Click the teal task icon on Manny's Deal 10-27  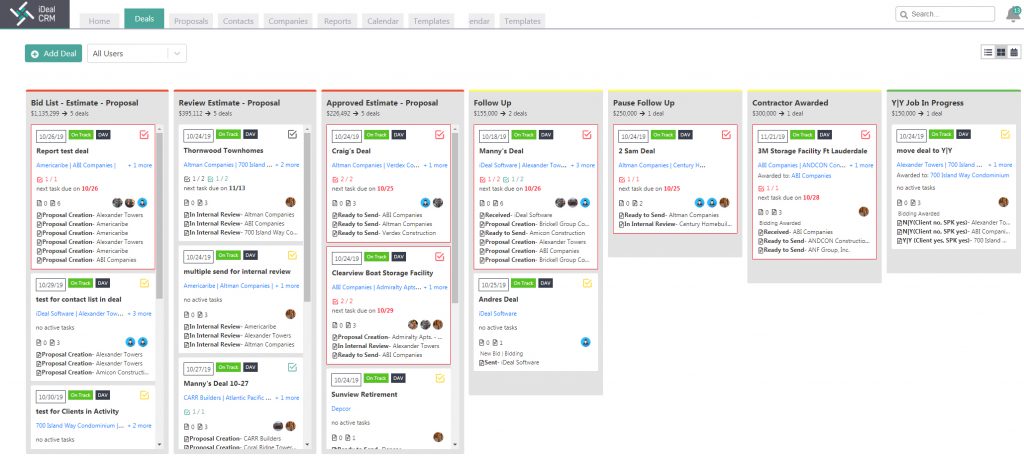(187, 412)
